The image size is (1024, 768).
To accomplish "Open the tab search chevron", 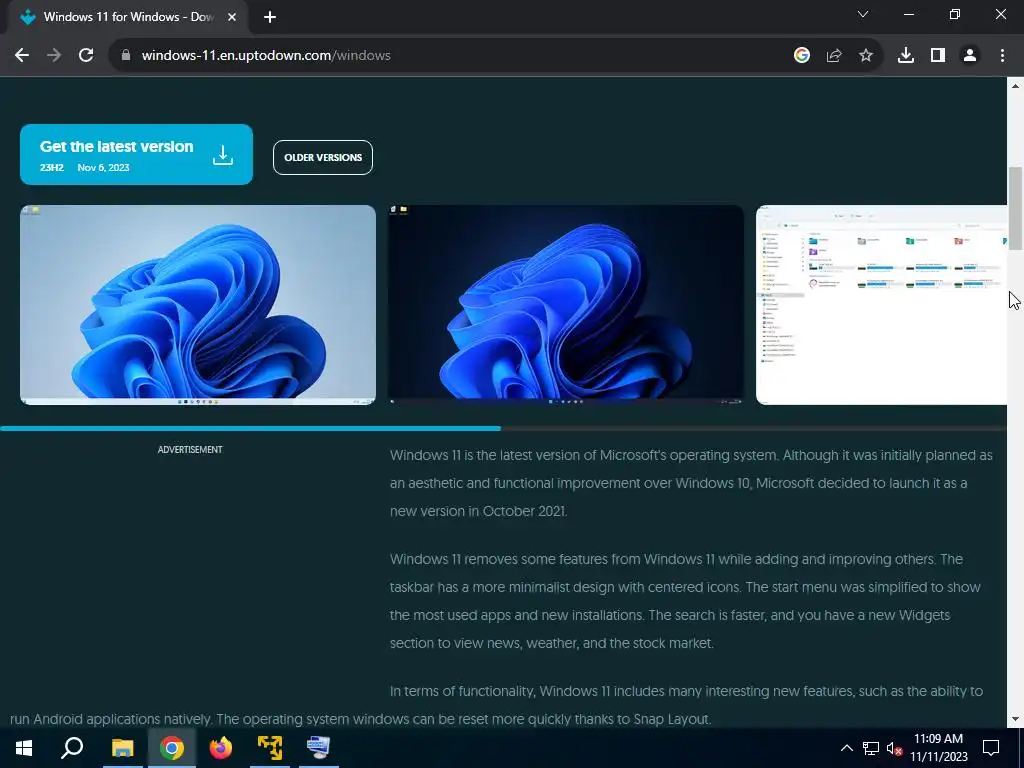I will [863, 14].
